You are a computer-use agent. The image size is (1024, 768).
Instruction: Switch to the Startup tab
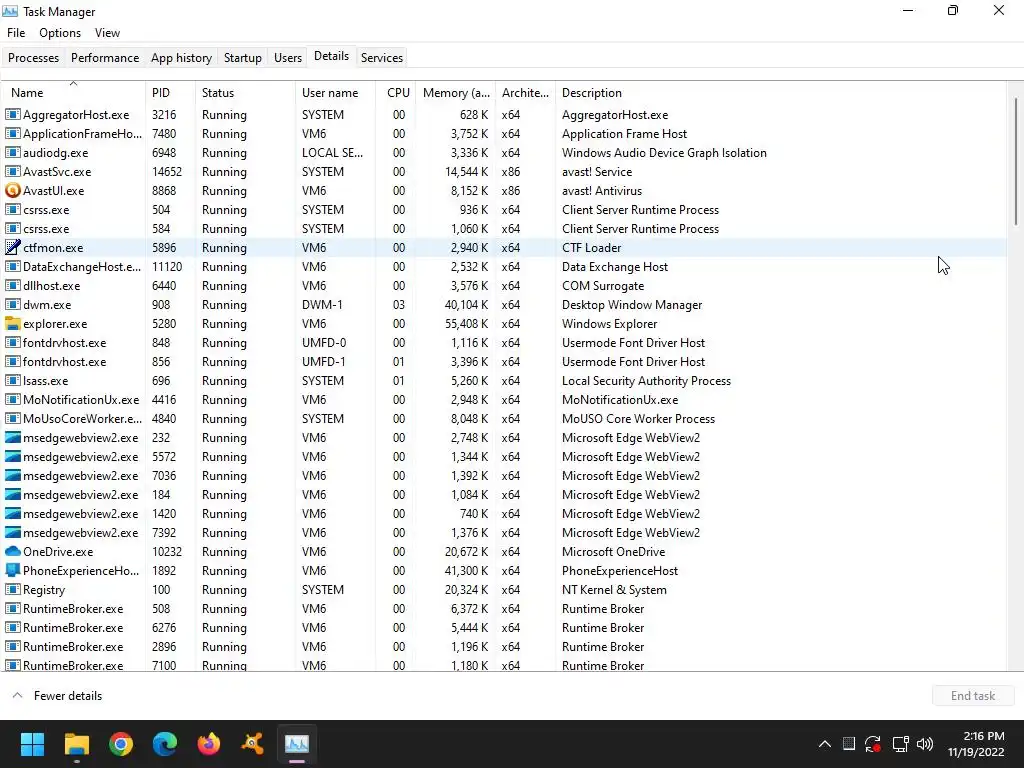243,57
